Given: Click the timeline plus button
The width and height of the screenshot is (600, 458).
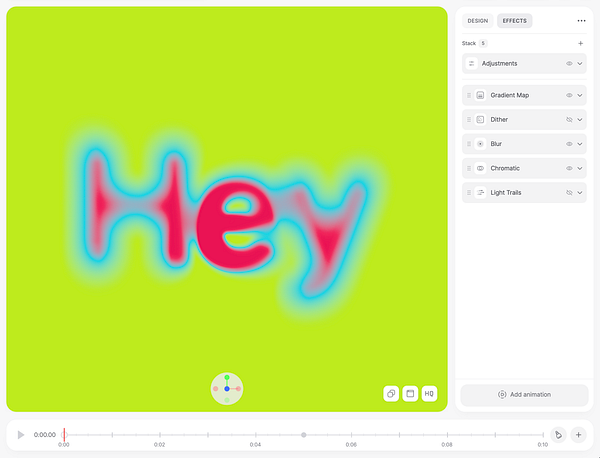Looking at the screenshot, I should click(x=578, y=435).
